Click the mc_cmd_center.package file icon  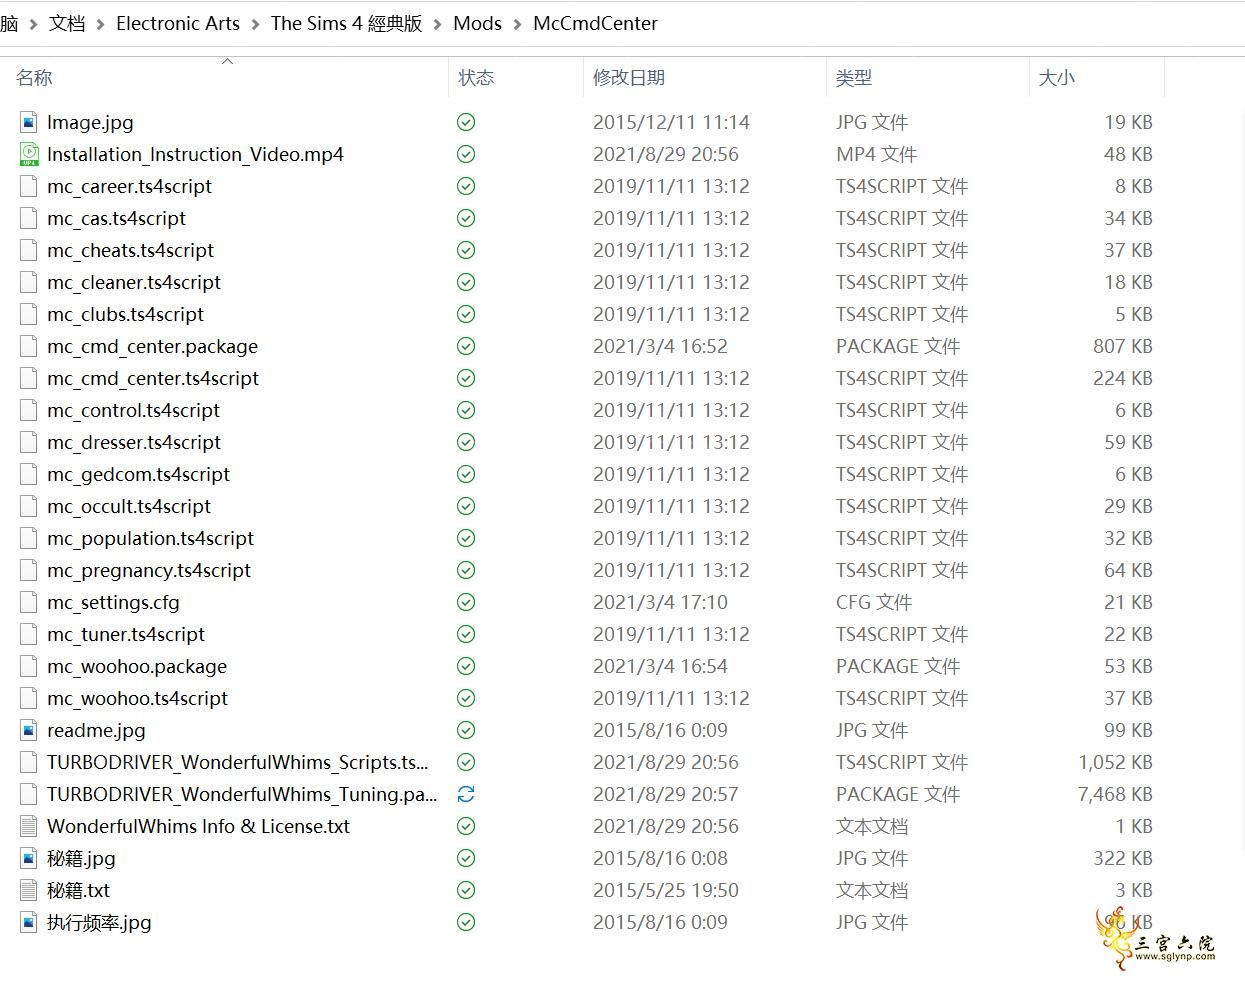point(28,346)
